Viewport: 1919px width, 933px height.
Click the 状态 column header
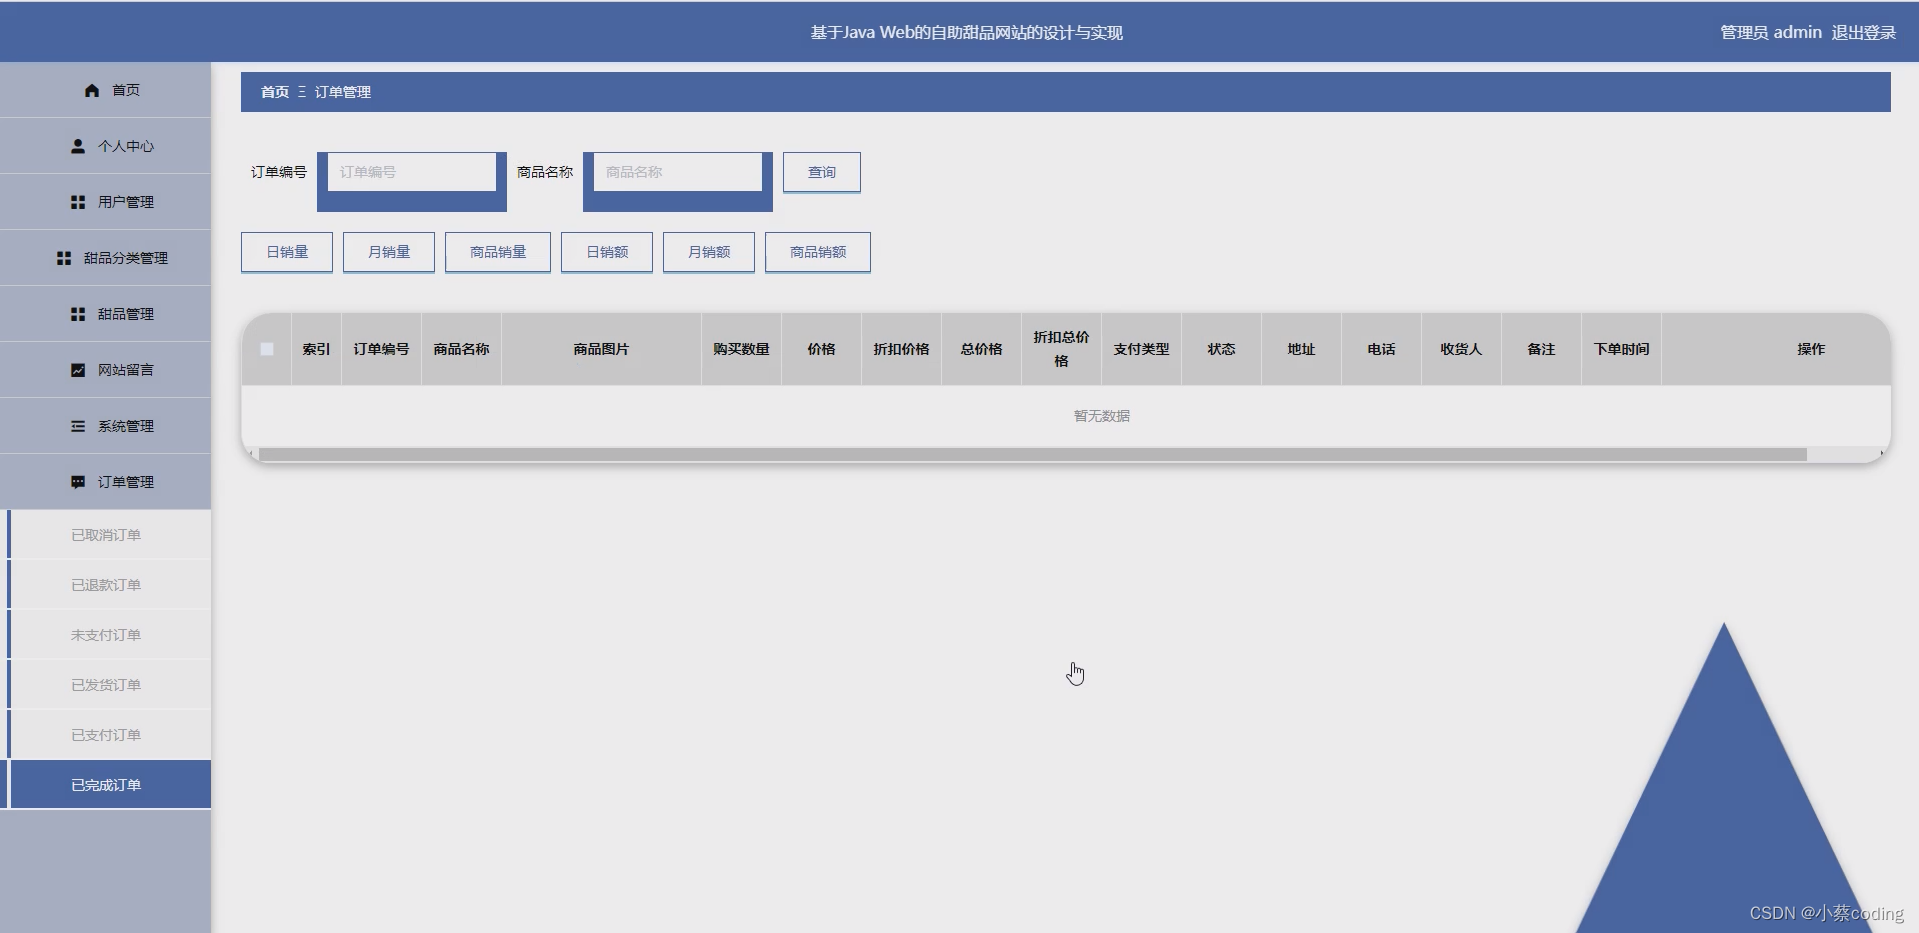(x=1221, y=349)
